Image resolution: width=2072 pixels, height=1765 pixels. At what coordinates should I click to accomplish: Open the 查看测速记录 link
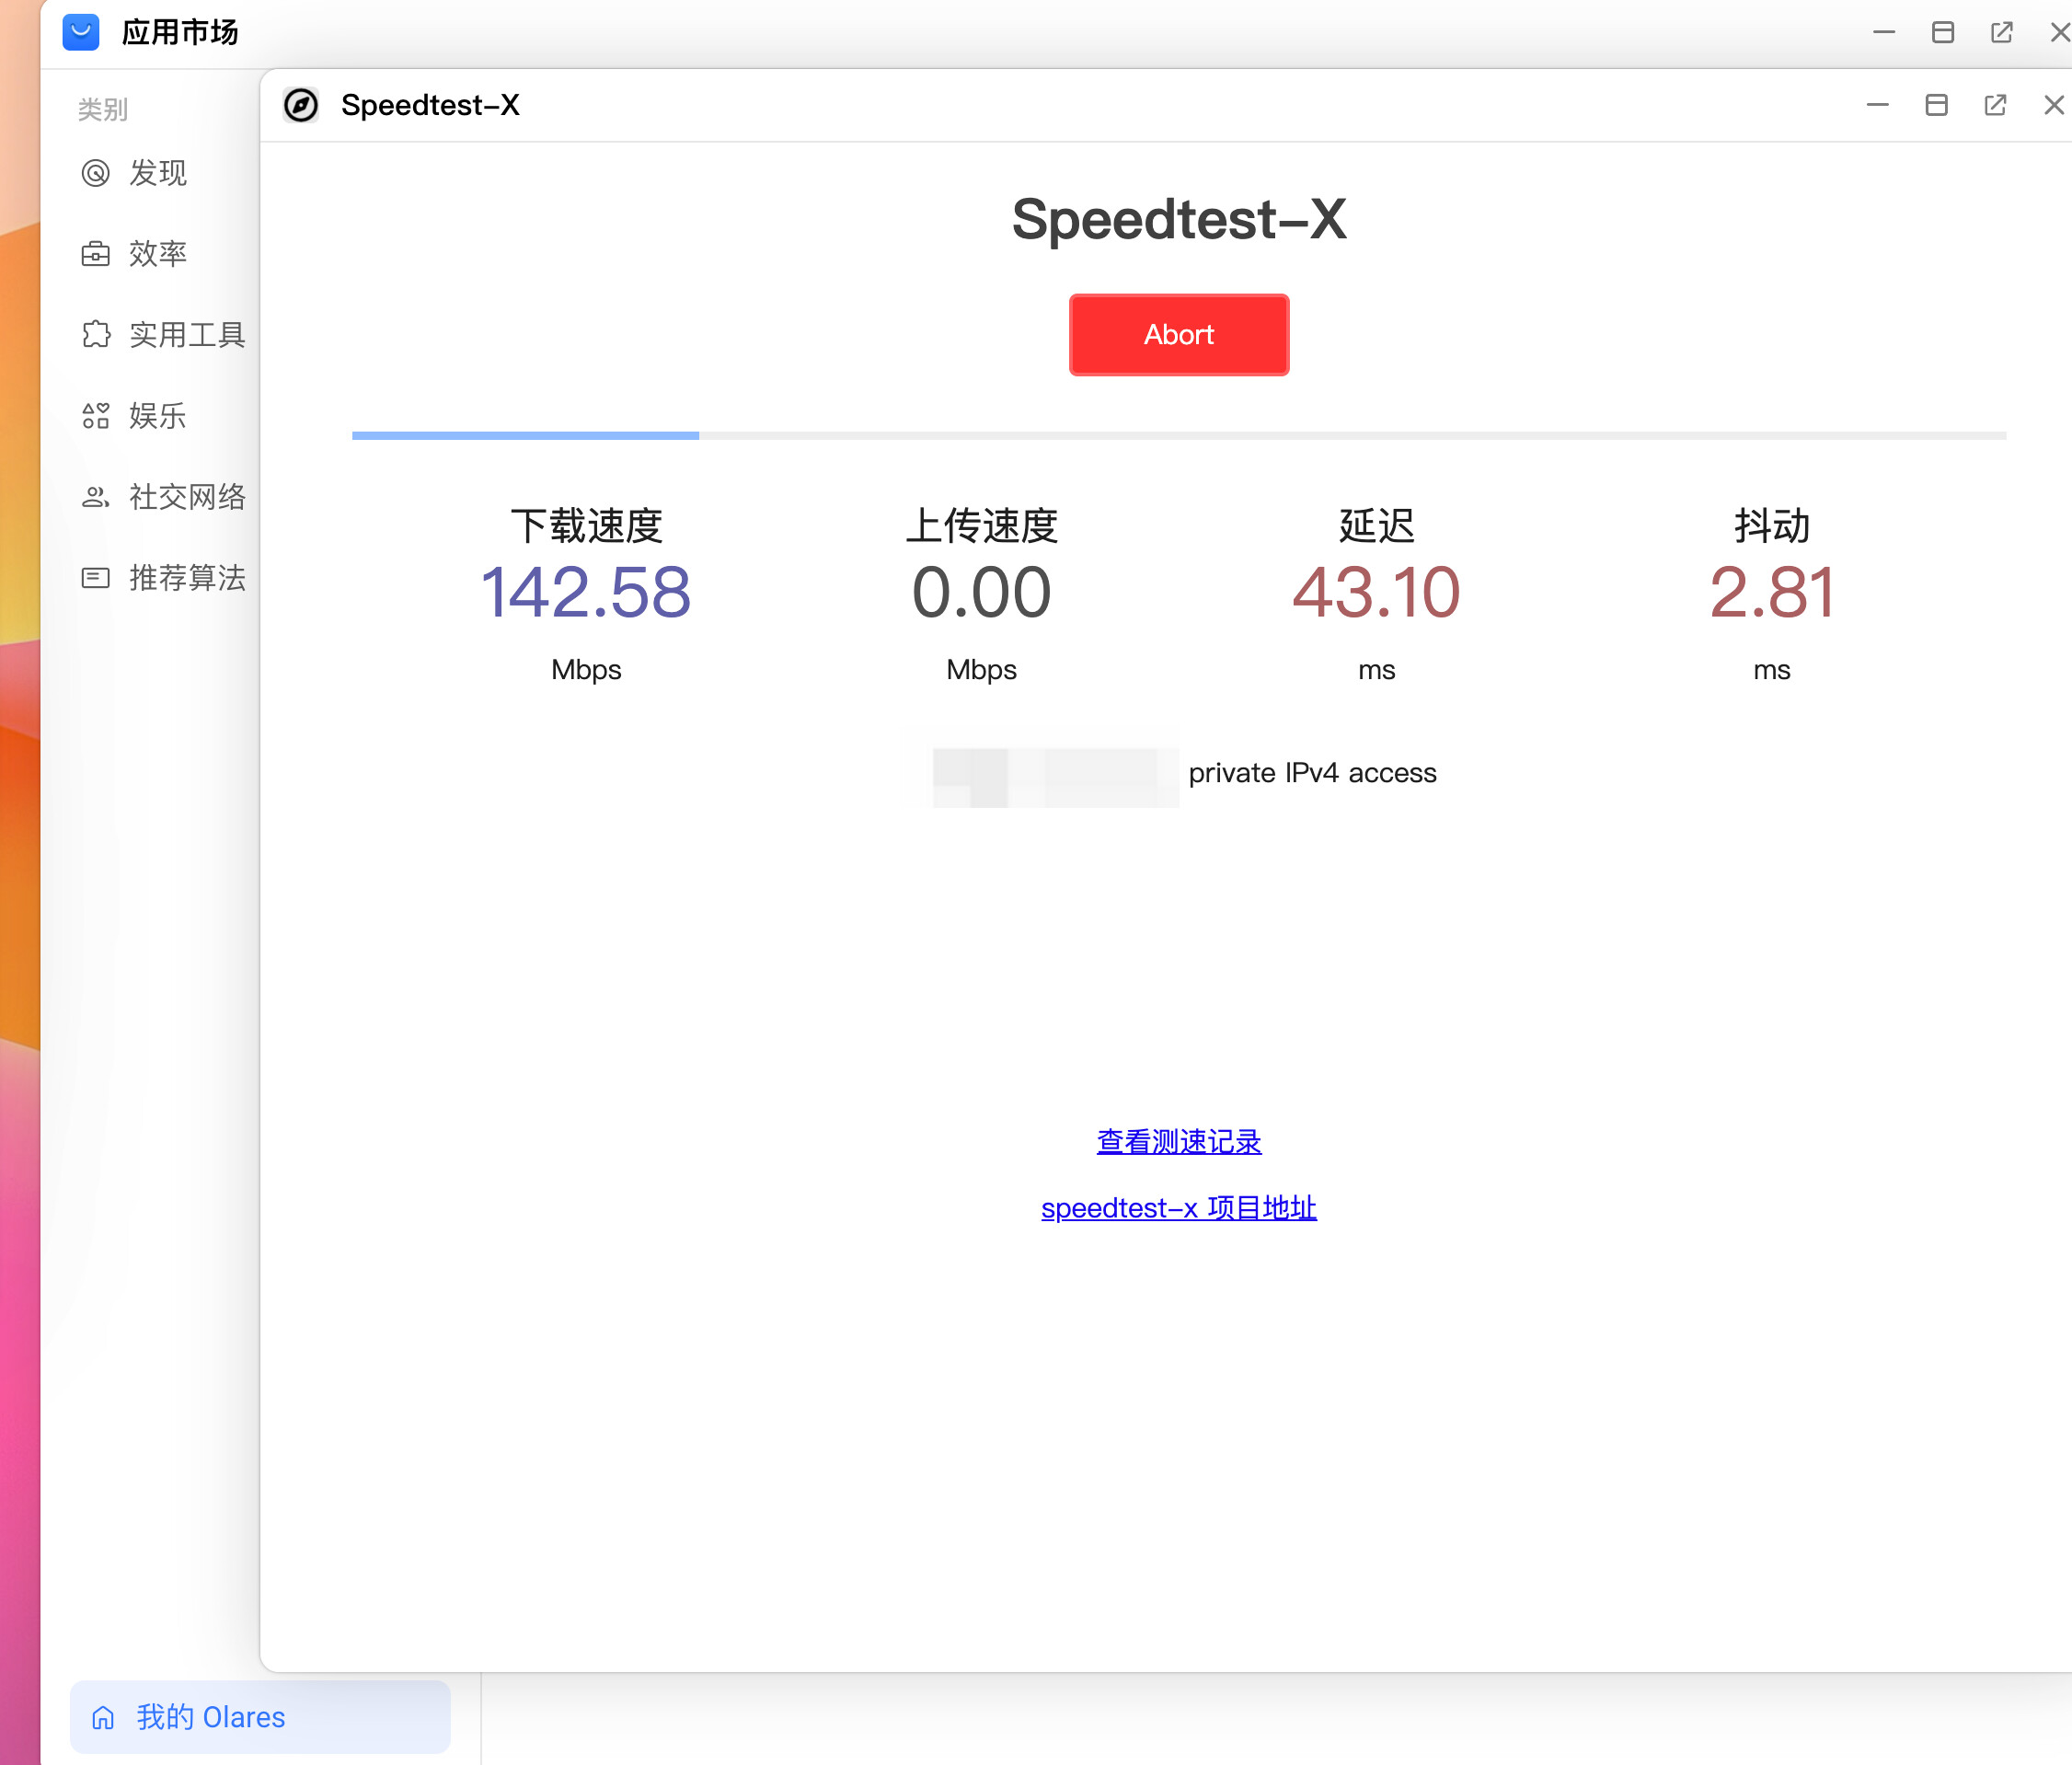[1178, 1141]
